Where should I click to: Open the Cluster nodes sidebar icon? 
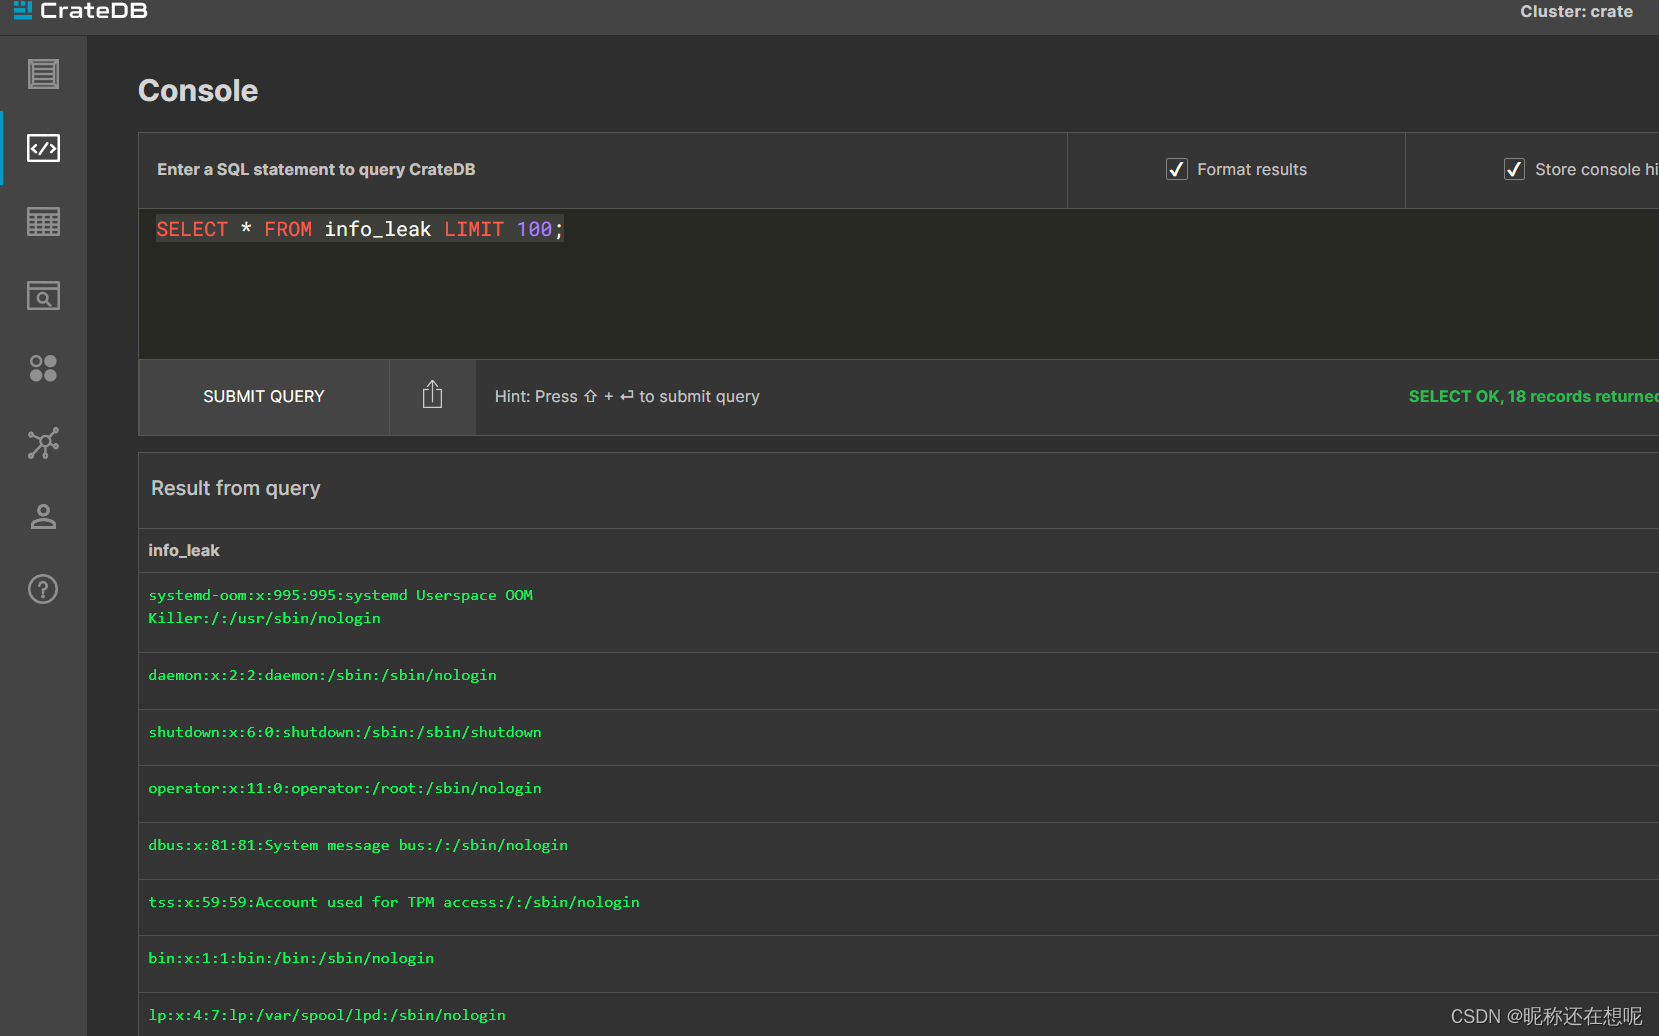(x=43, y=443)
